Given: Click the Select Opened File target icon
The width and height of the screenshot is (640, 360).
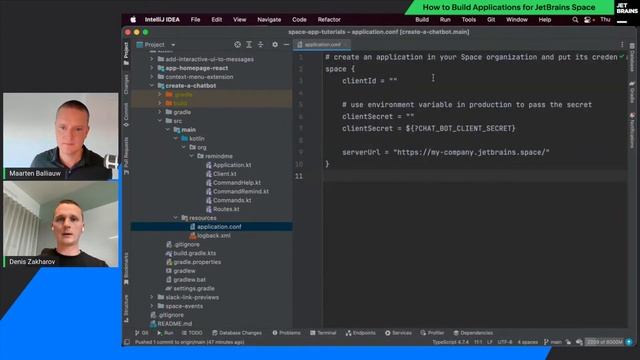Looking at the screenshot, I should coord(237,44).
